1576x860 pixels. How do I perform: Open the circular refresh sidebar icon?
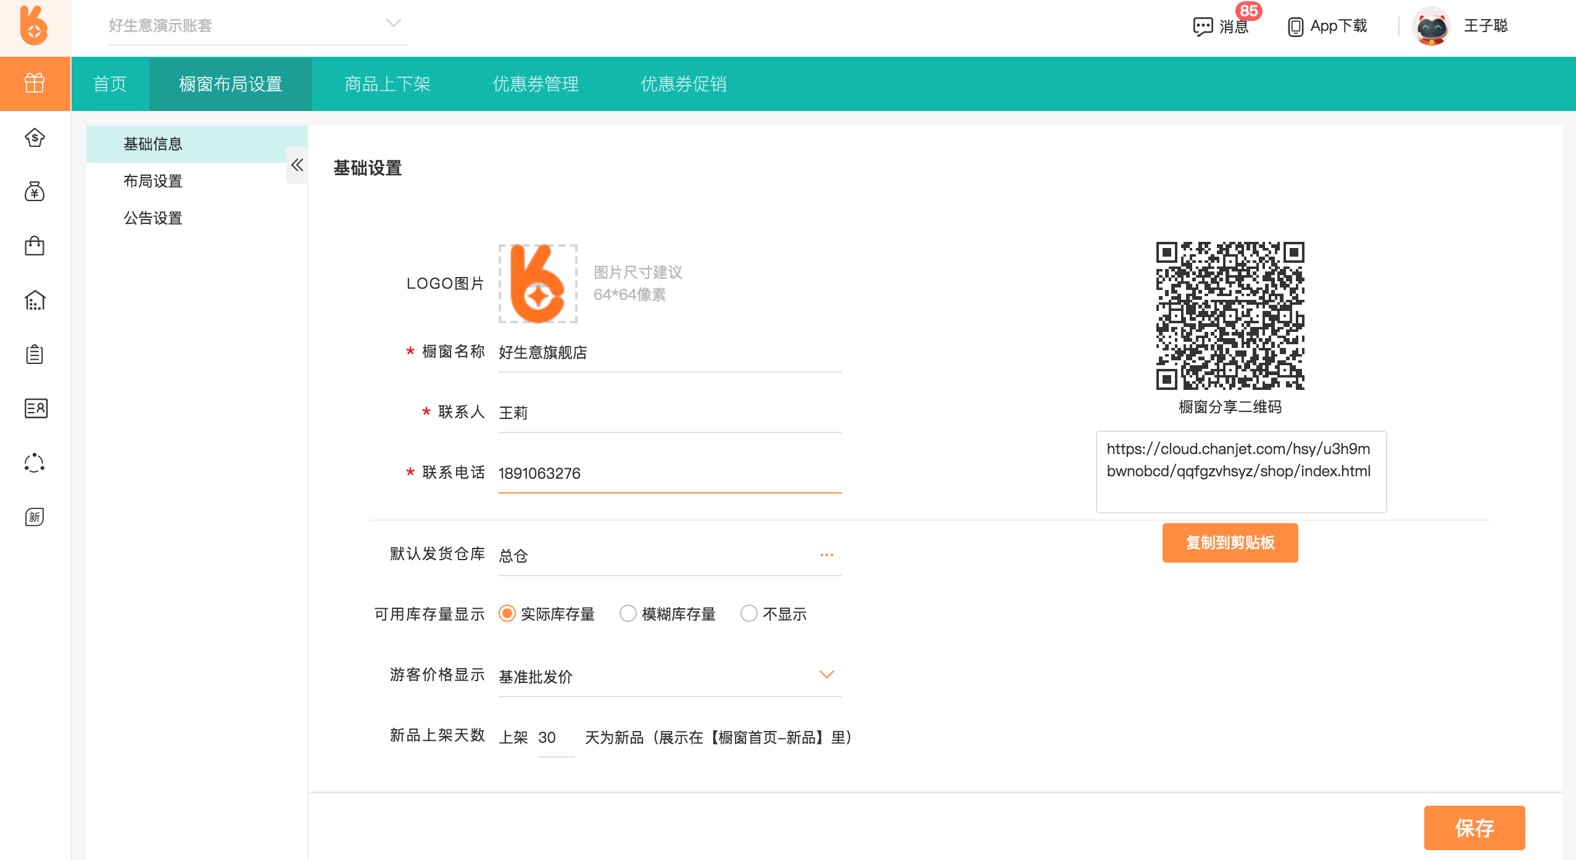(x=35, y=462)
